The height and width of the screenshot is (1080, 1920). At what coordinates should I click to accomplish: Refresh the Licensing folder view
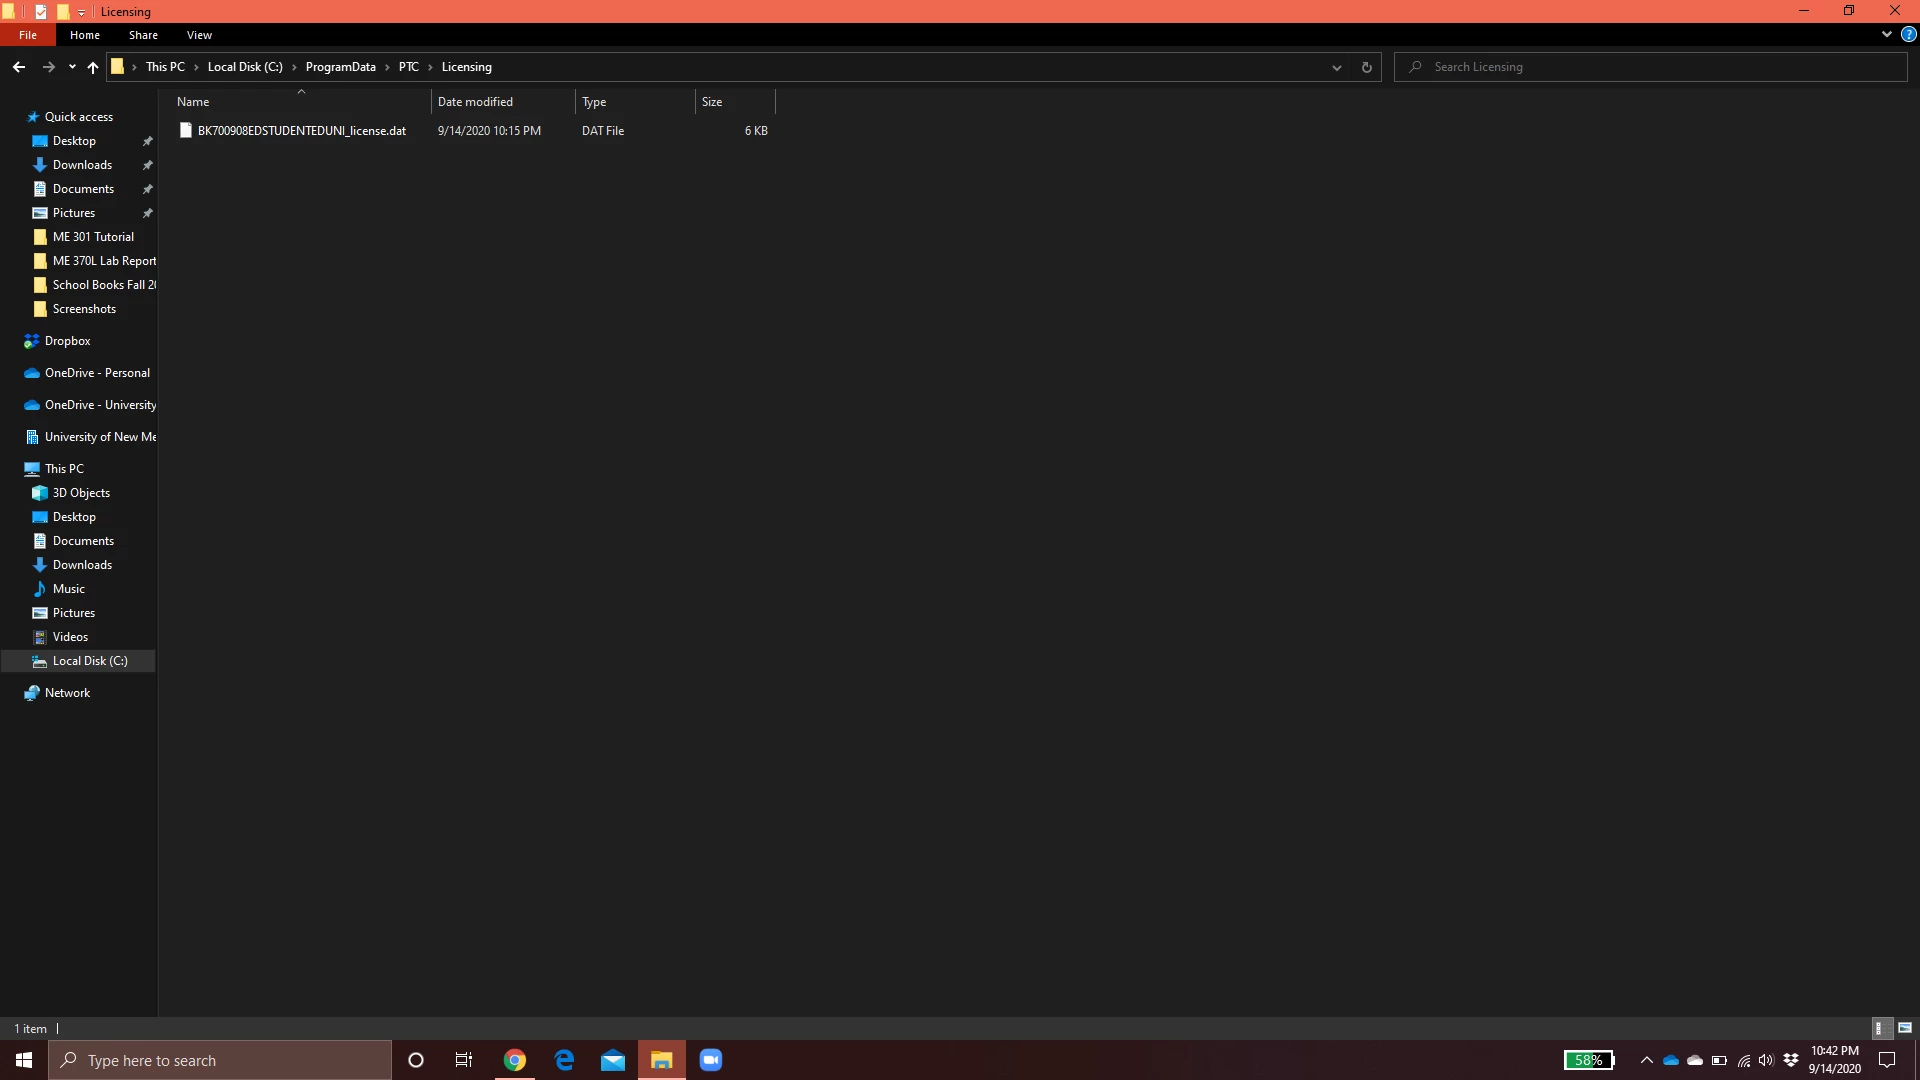(x=1366, y=67)
